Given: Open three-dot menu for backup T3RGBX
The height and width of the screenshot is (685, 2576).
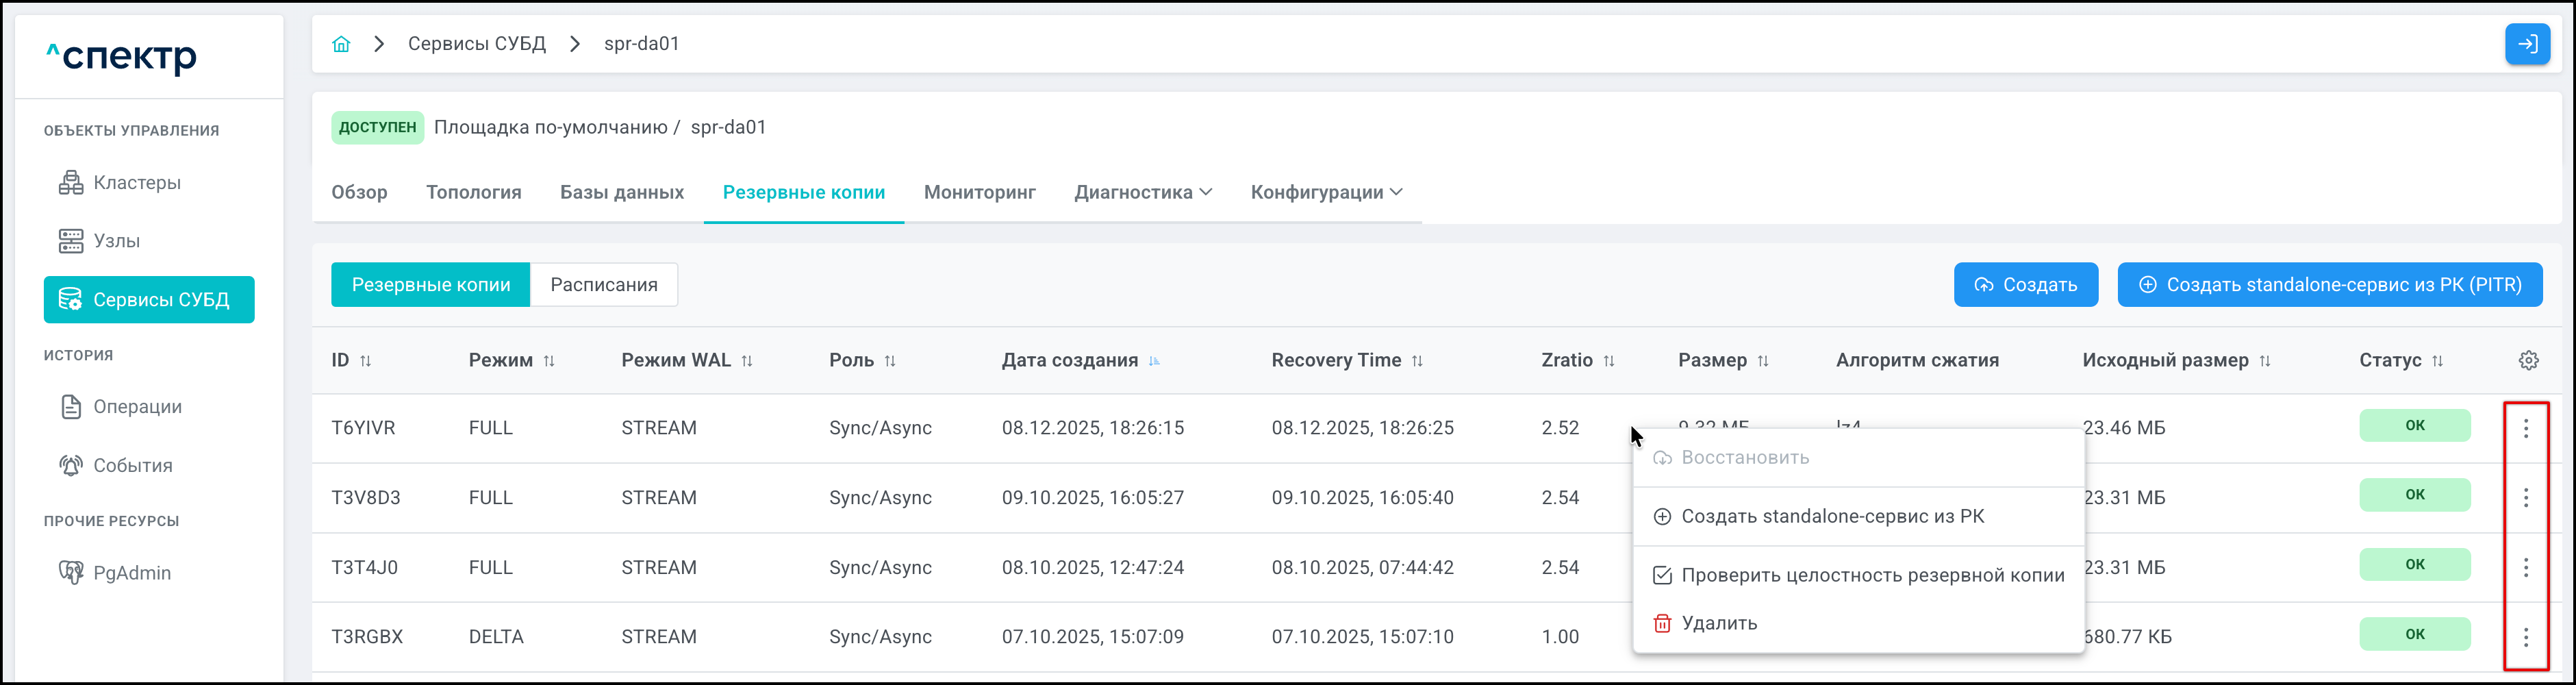Looking at the screenshot, I should tap(2525, 637).
